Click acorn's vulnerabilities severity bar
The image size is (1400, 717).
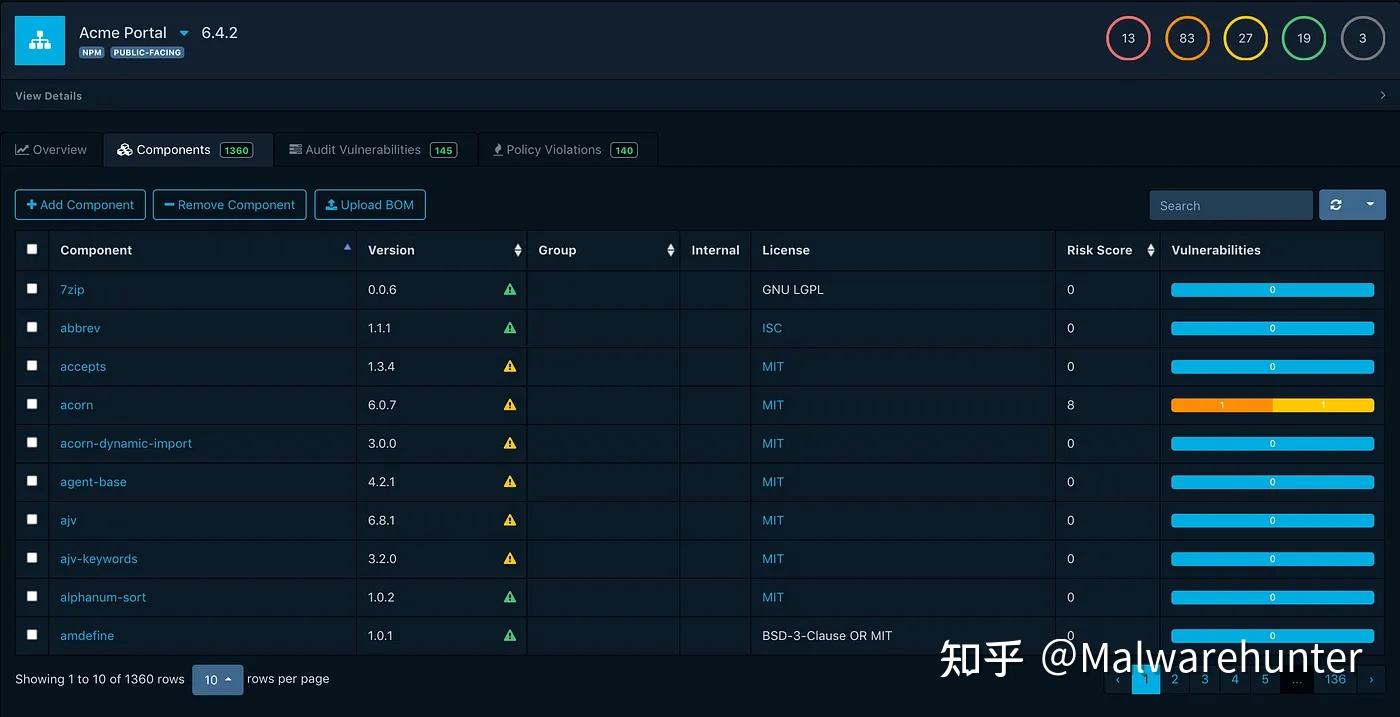click(1272, 405)
